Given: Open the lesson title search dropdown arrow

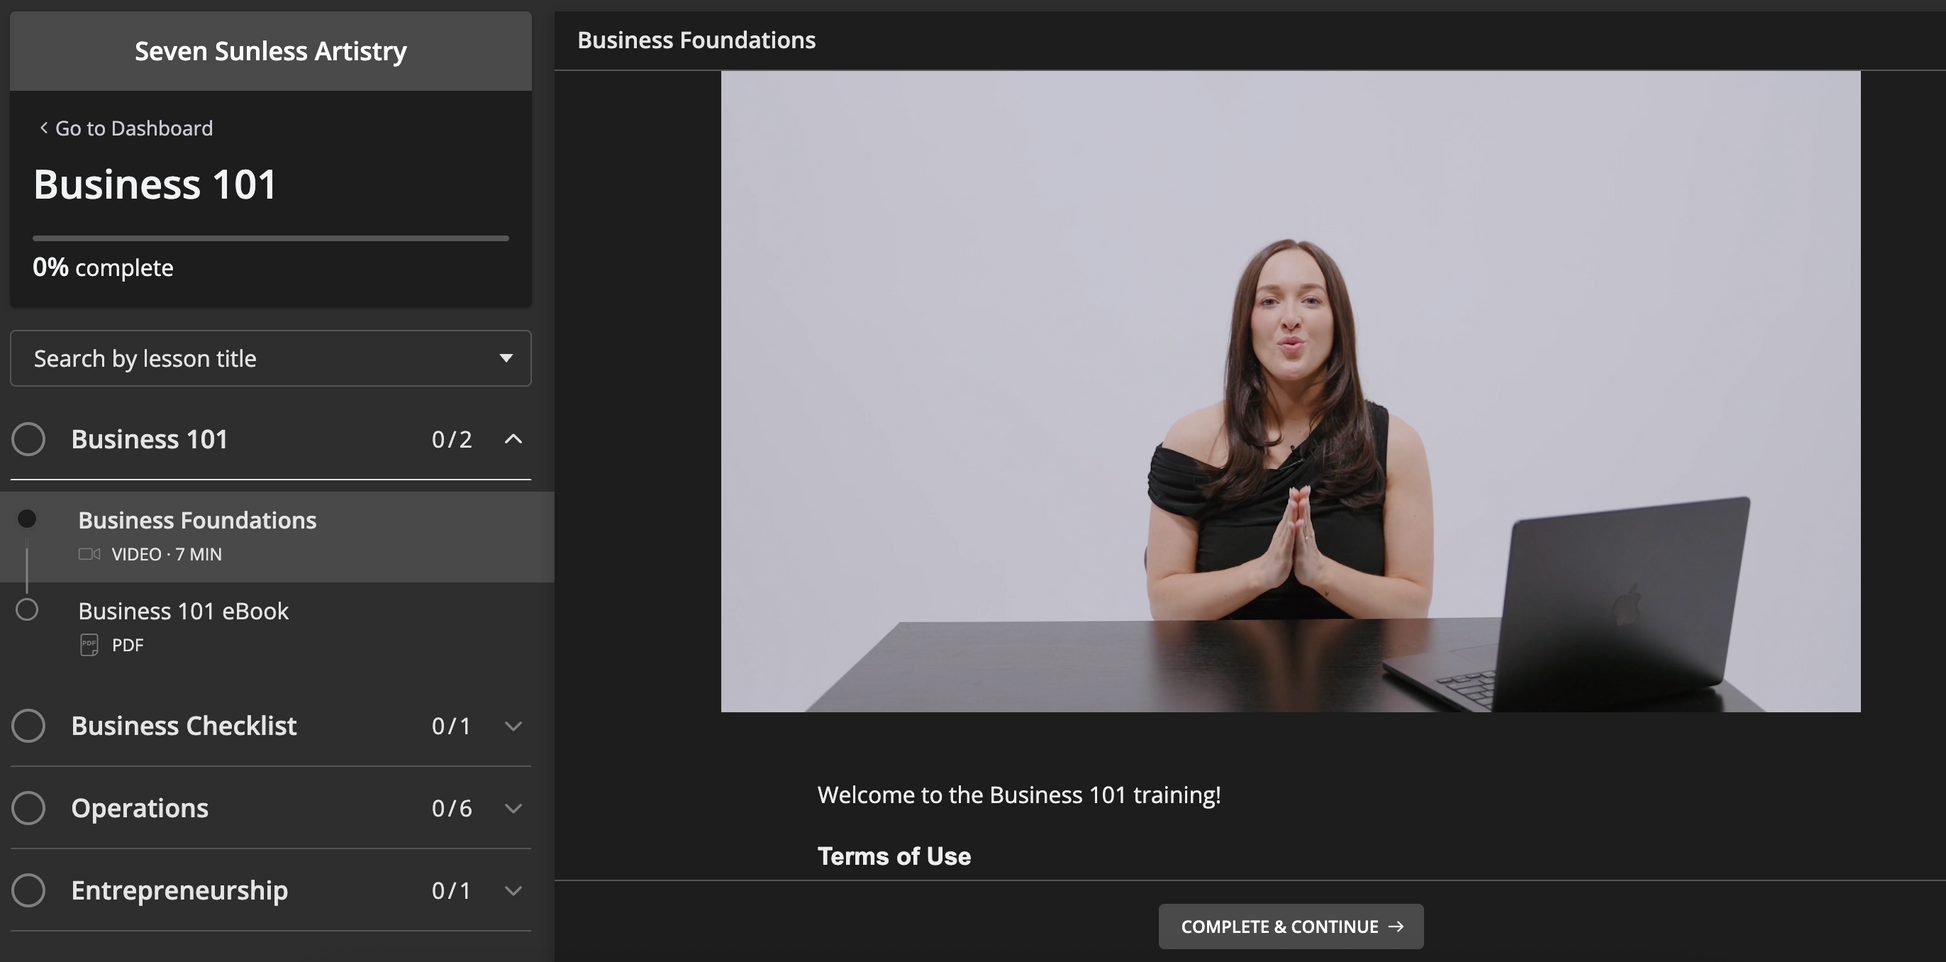Looking at the screenshot, I should (x=506, y=358).
